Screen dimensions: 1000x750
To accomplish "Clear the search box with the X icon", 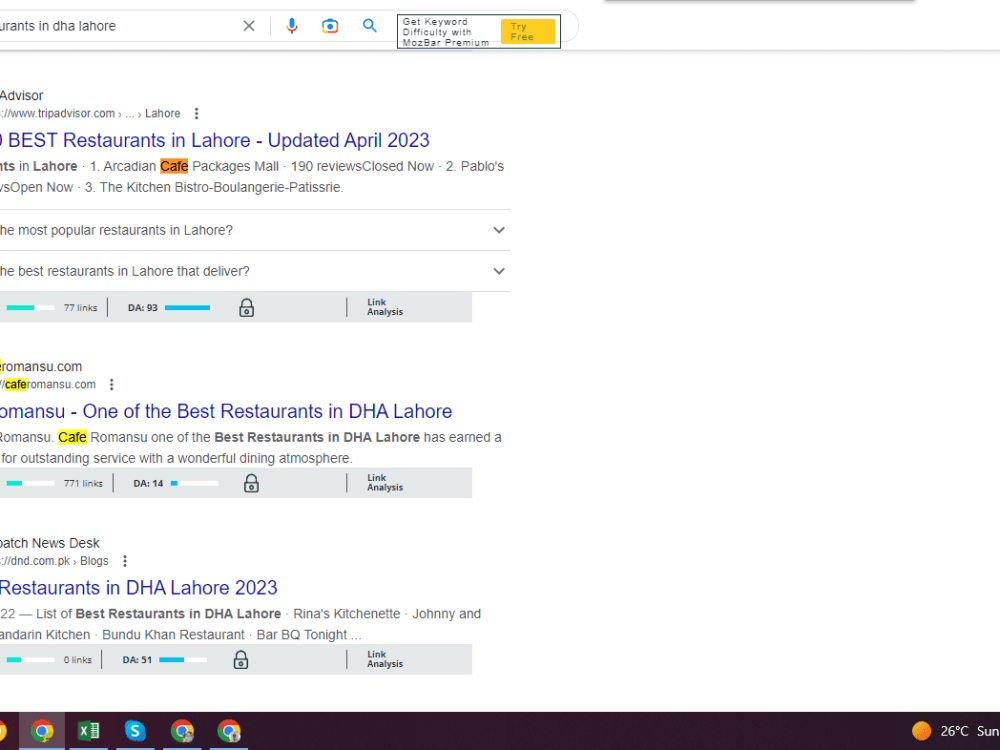I will [249, 26].
